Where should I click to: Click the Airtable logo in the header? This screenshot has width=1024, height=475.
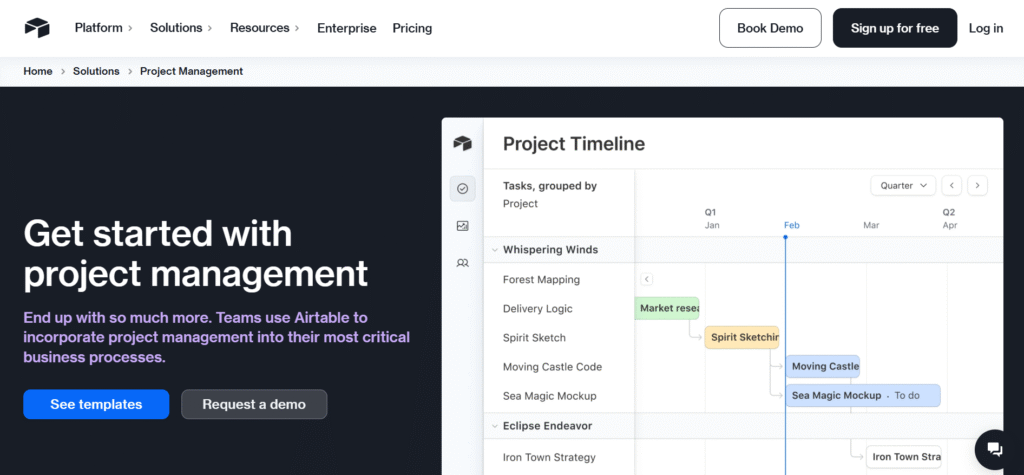(37, 28)
